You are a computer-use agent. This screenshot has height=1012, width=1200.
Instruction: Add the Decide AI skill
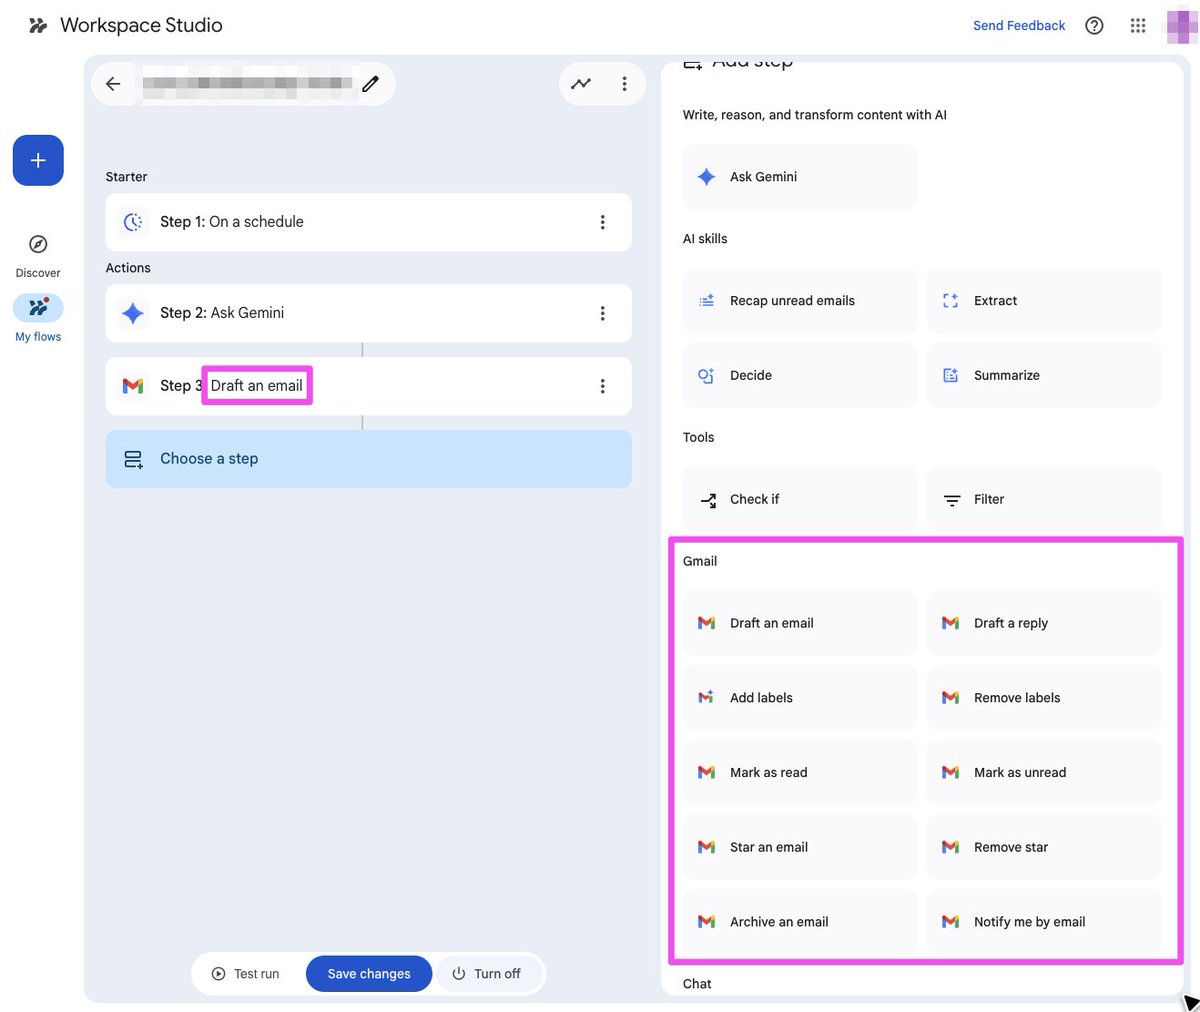click(800, 376)
